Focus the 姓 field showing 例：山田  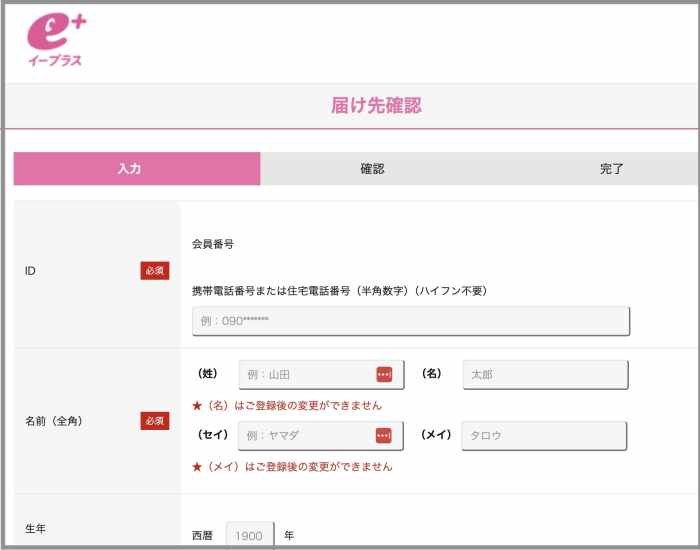321,375
